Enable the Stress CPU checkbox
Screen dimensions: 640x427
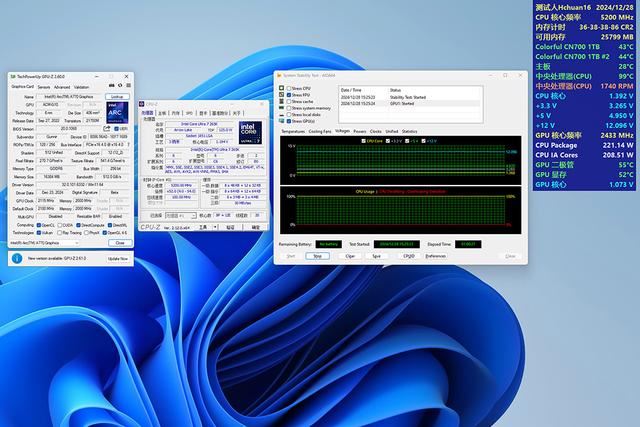click(289, 88)
